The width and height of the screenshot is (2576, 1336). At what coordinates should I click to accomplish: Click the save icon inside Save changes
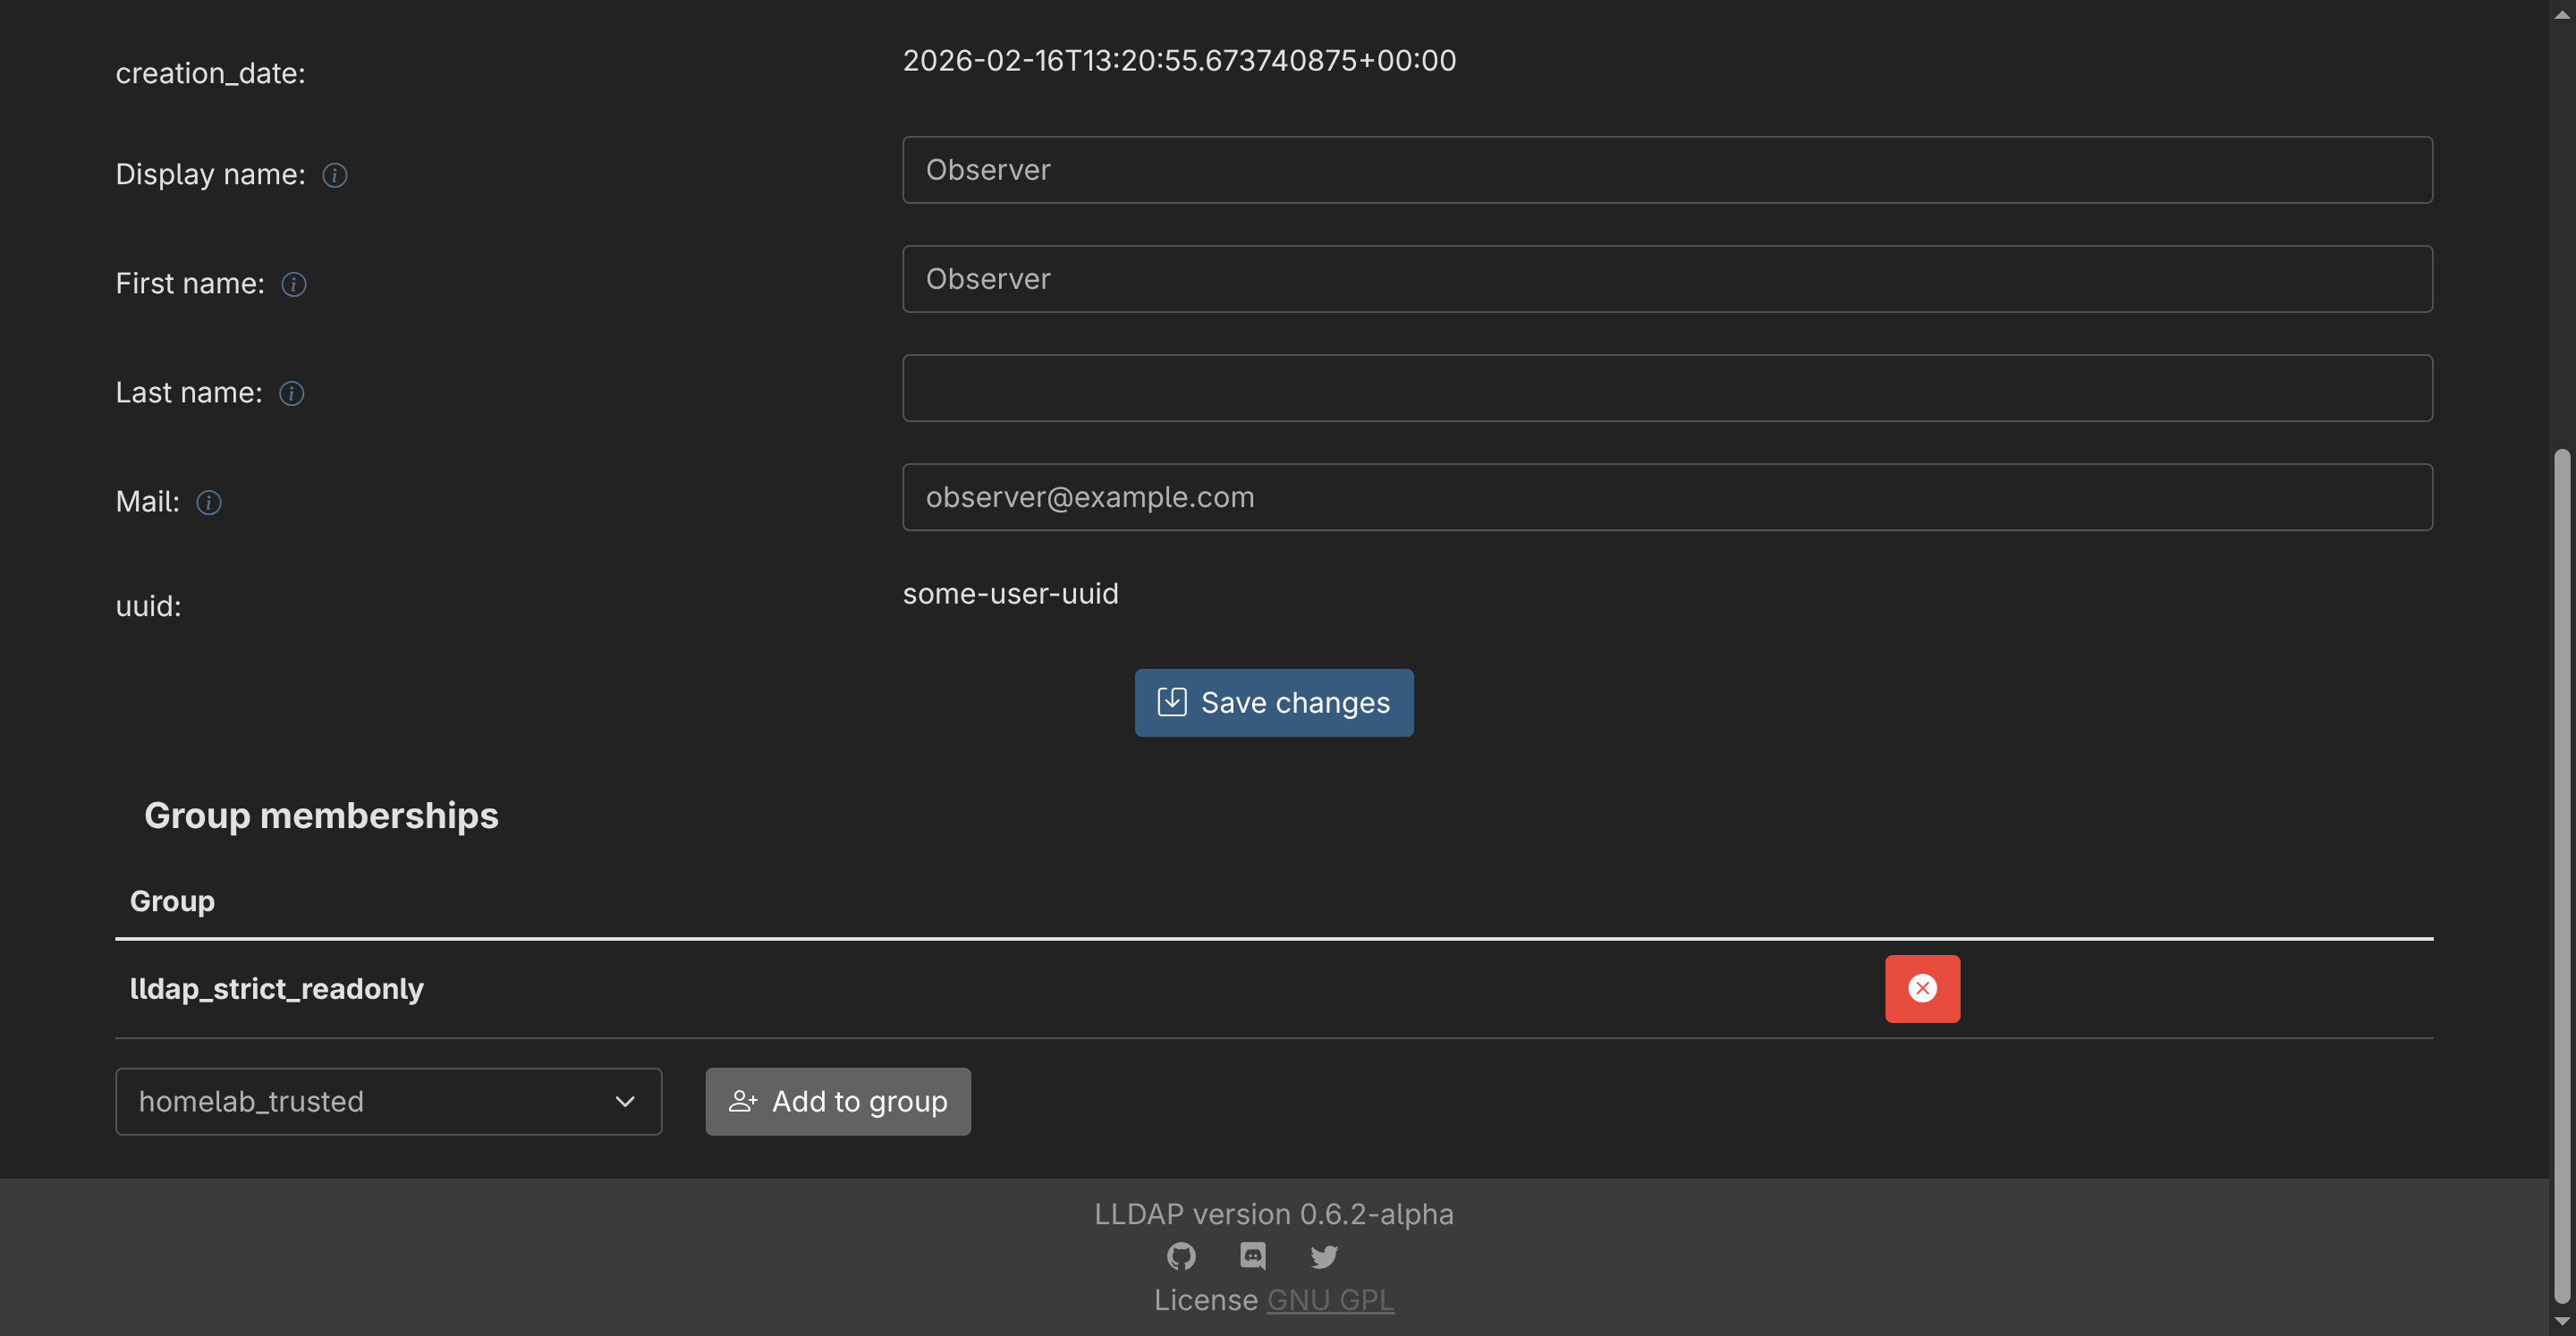tap(1172, 702)
